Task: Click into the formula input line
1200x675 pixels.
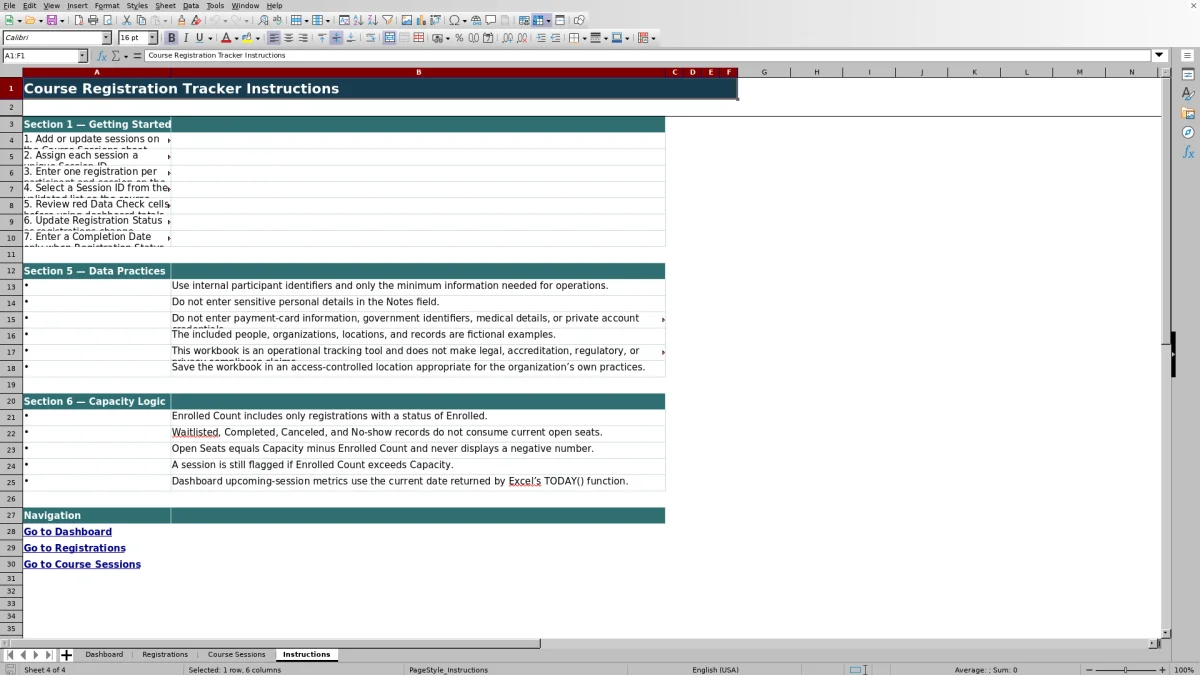Action: 648,56
